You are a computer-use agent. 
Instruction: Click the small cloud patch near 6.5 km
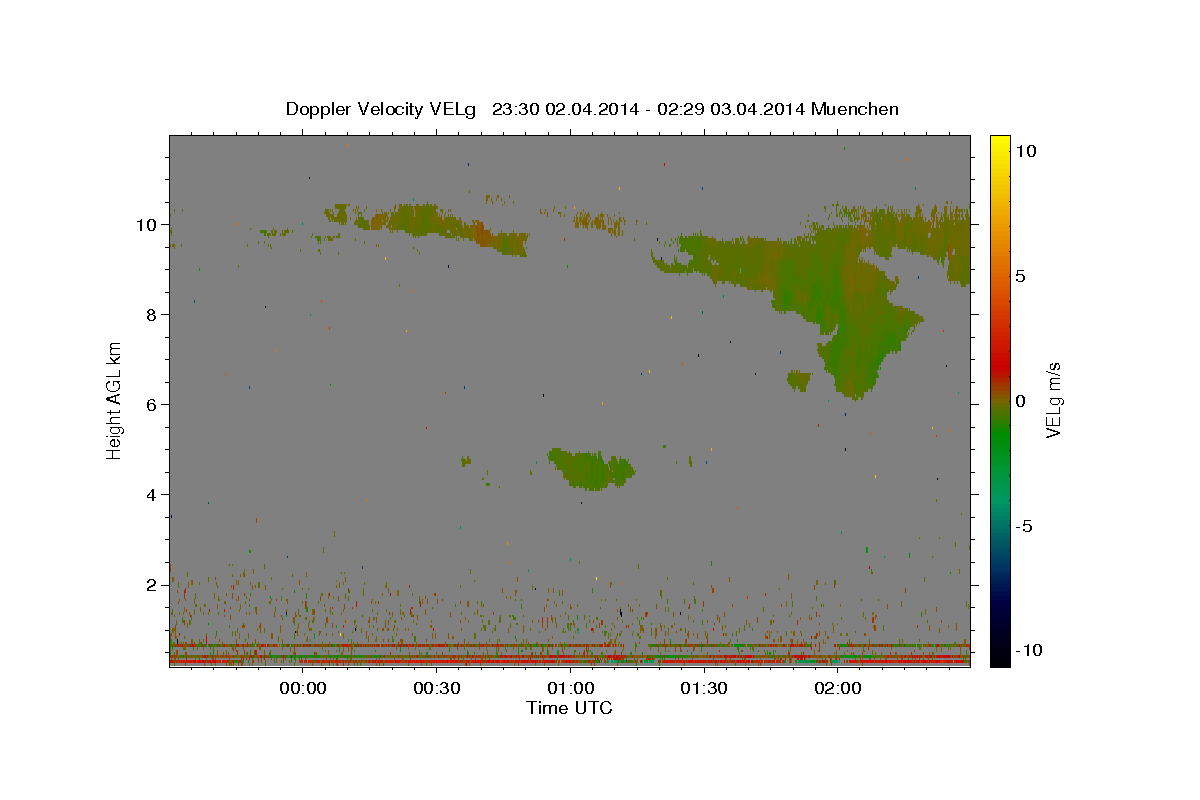tap(799, 380)
